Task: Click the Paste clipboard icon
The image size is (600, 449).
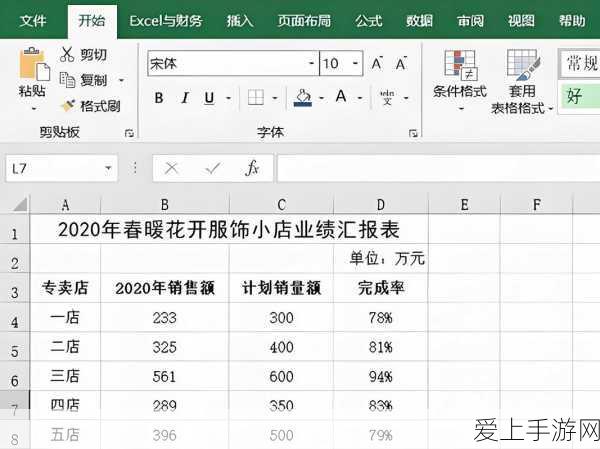Action: click(x=34, y=64)
